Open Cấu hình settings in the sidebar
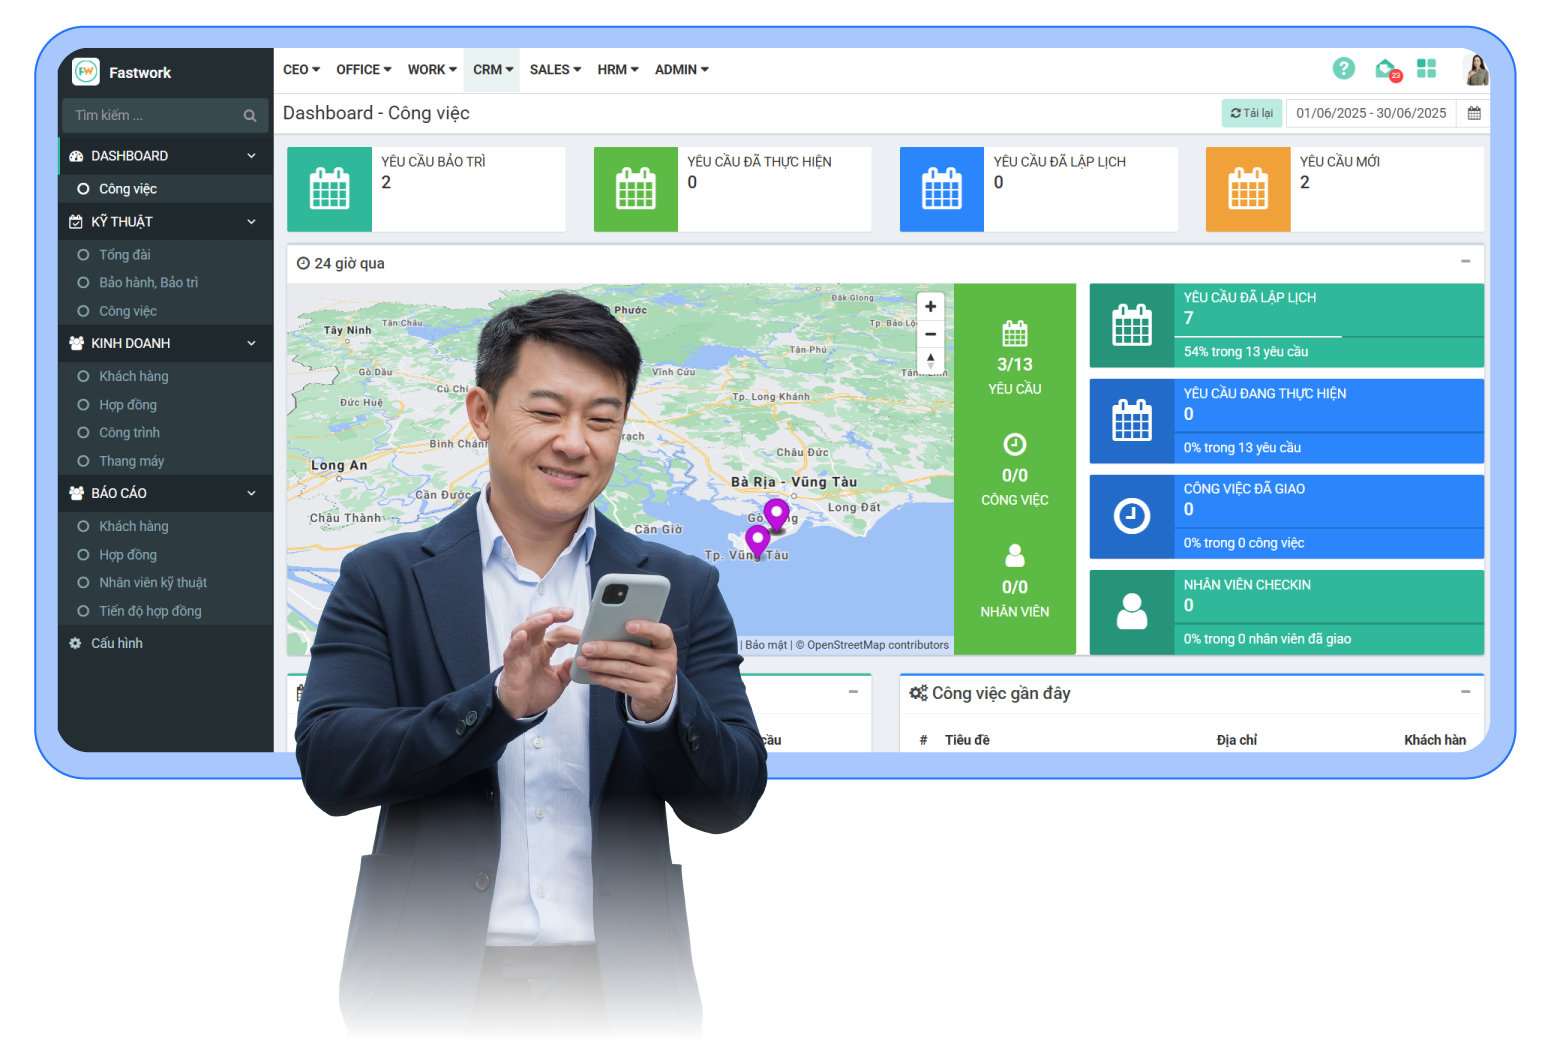1546x1046 pixels. tap(116, 643)
